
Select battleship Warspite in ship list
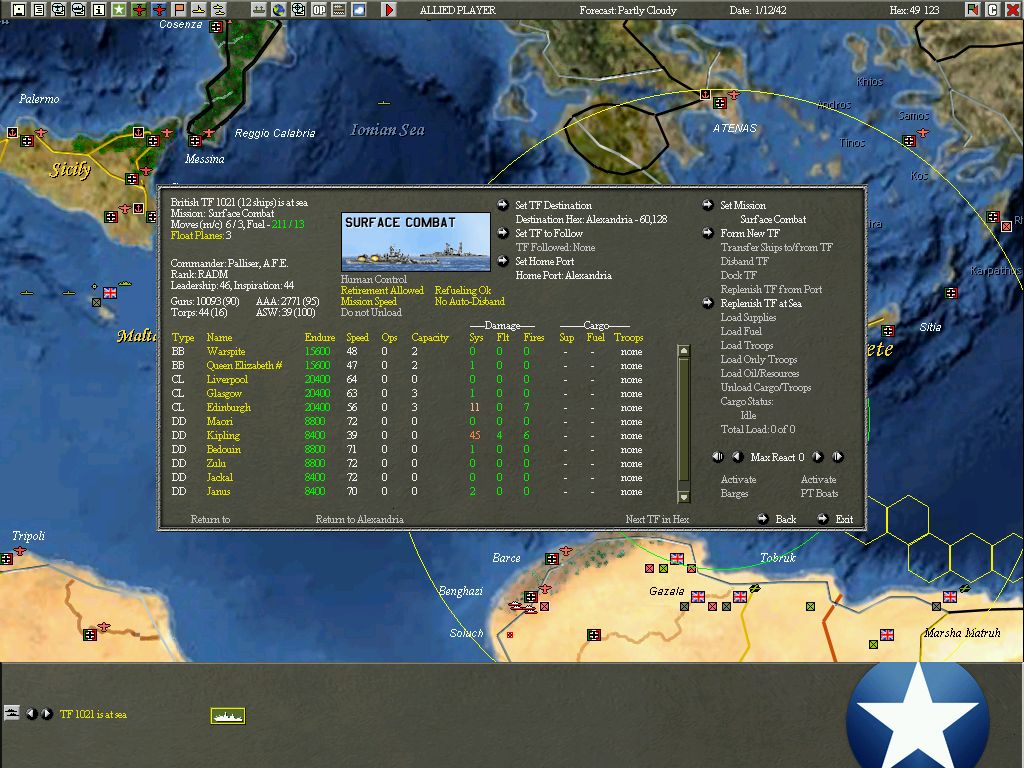[x=225, y=351]
